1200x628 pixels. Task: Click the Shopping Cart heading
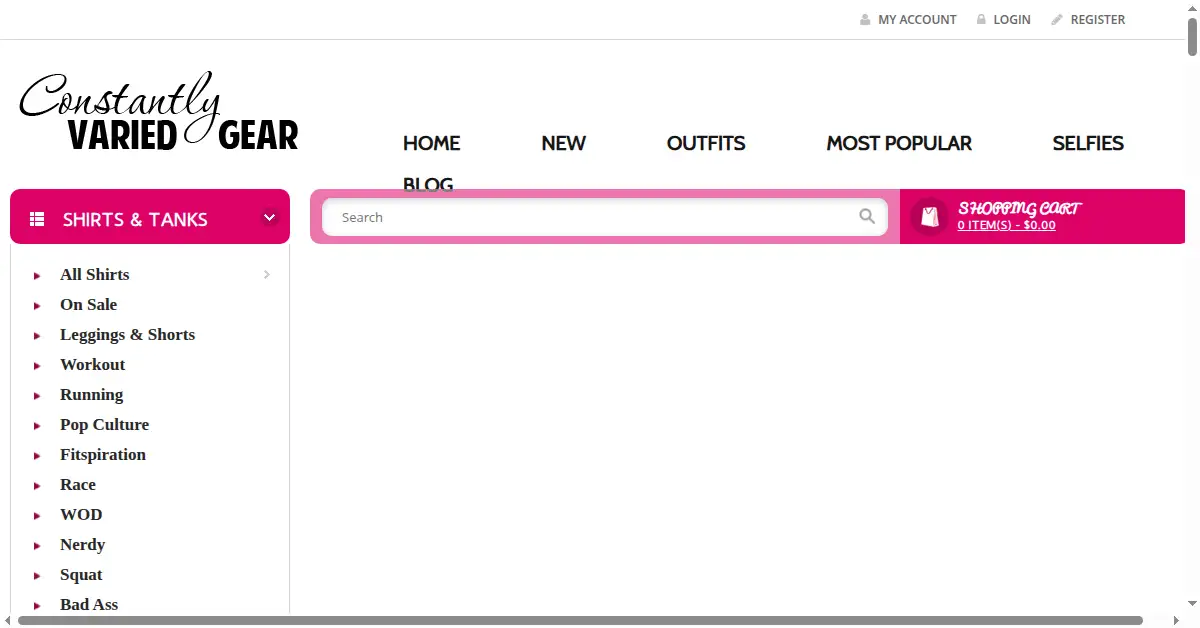click(1019, 208)
